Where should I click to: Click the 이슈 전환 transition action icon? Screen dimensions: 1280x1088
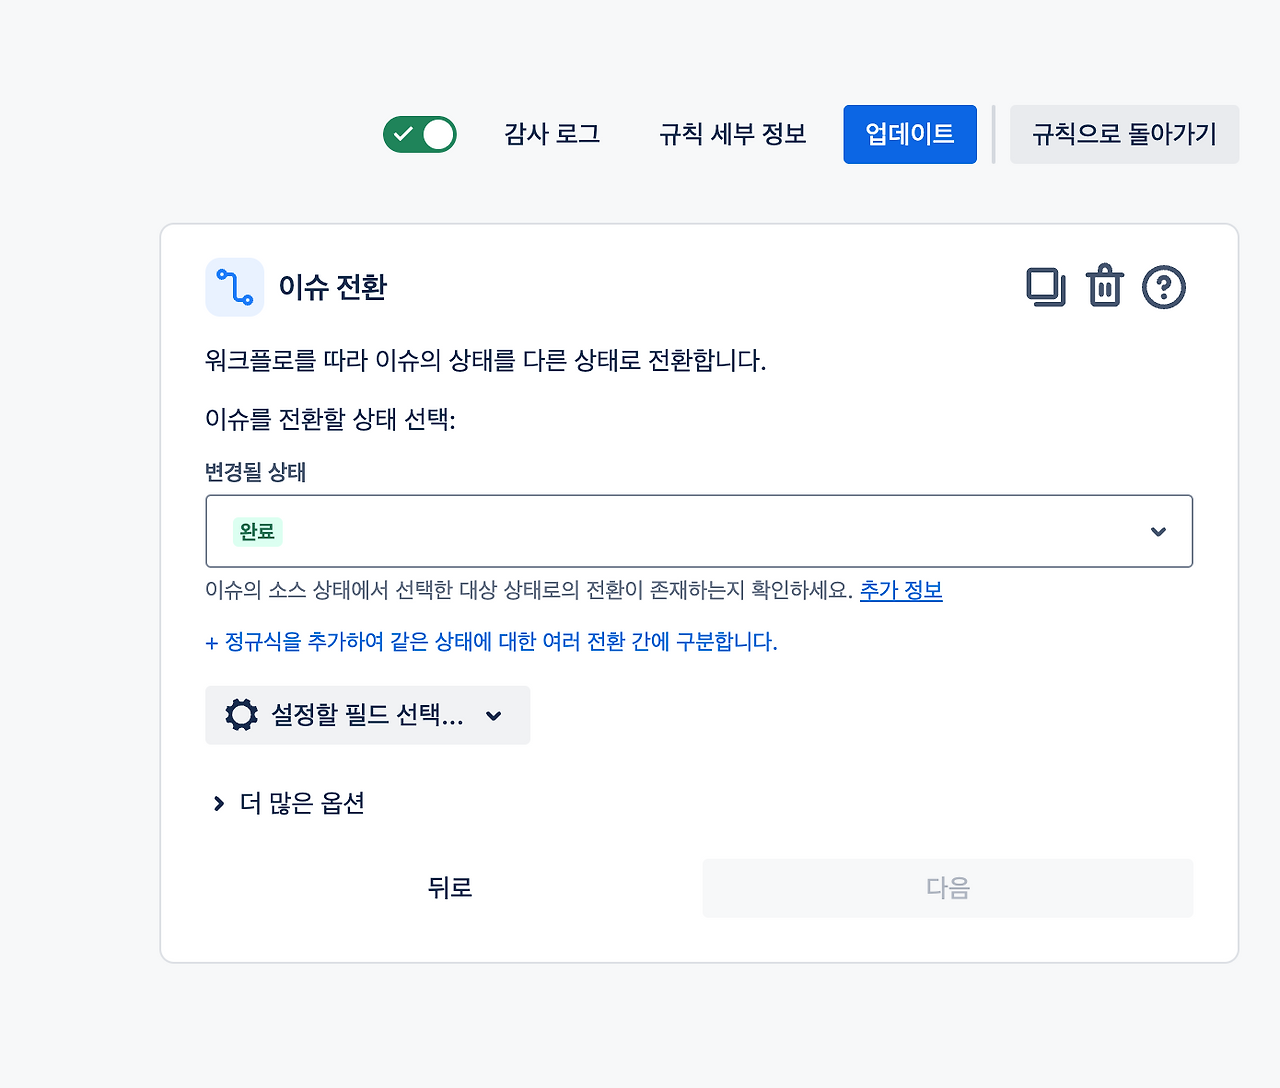pyautogui.click(x=234, y=286)
